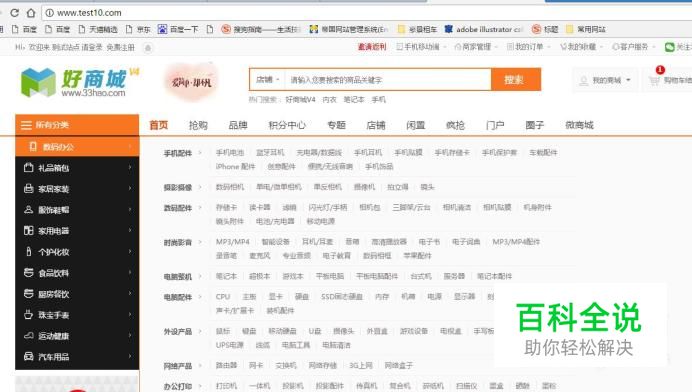Focus the product keyword search field

(x=387, y=80)
